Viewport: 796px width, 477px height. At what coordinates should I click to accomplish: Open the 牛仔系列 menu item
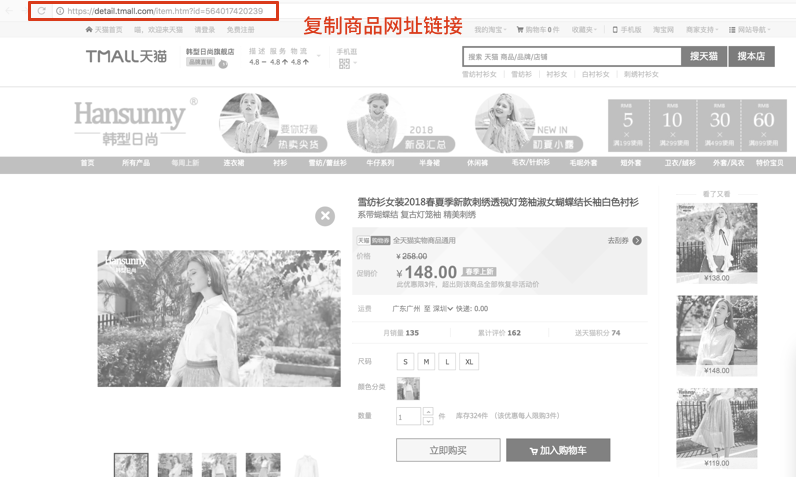tap(380, 163)
